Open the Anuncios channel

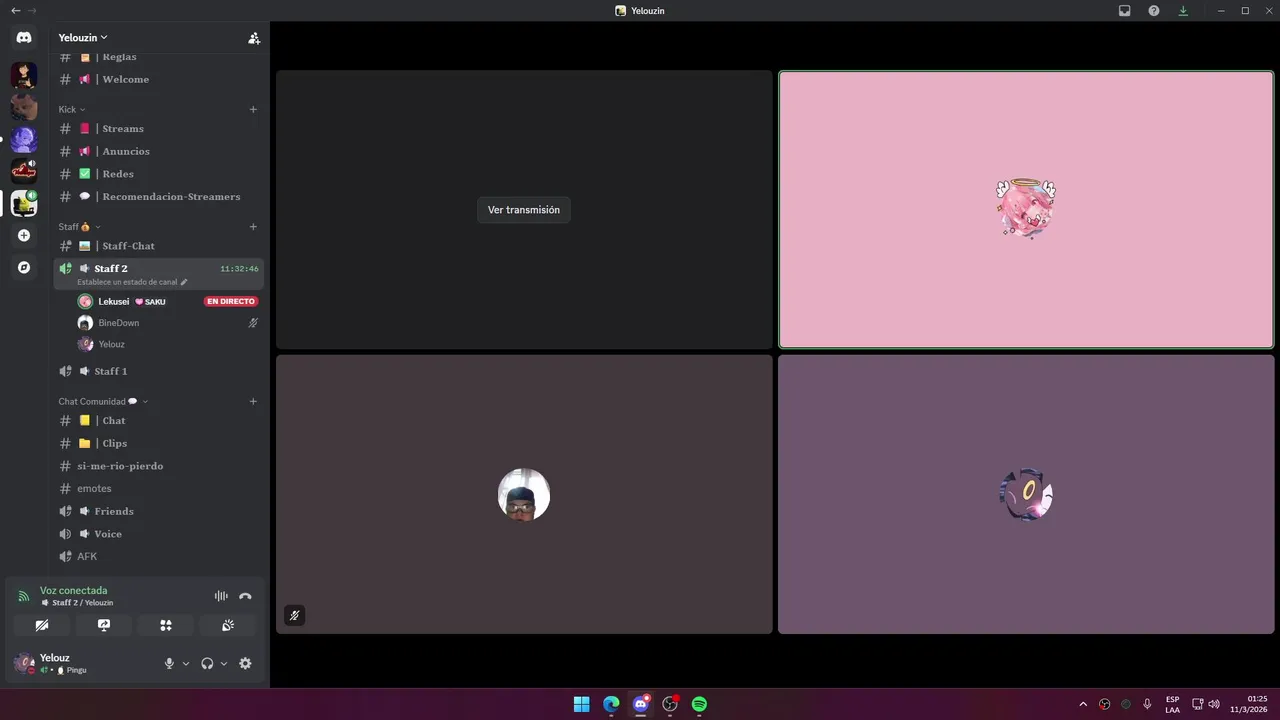pyautogui.click(x=159, y=152)
